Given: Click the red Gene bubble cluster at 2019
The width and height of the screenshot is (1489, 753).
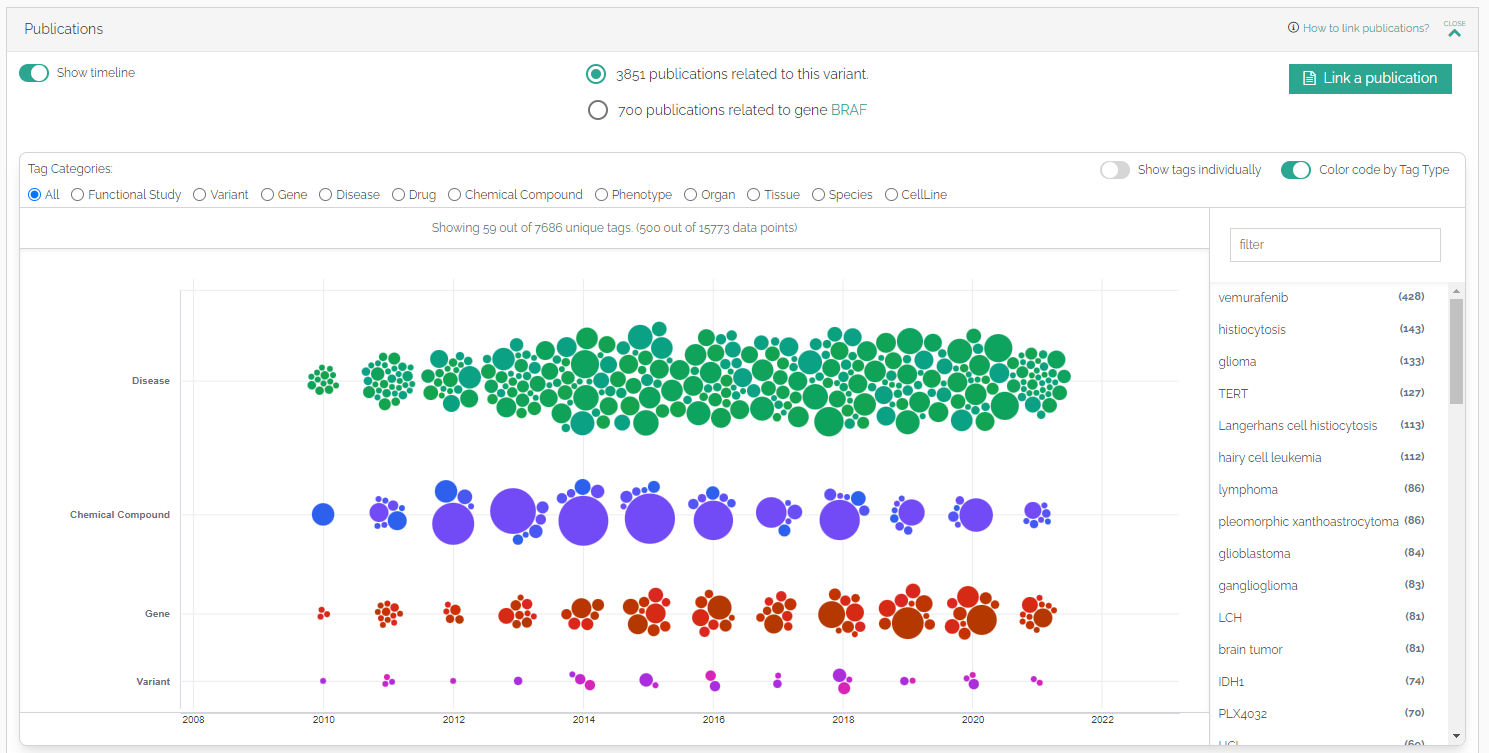Looking at the screenshot, I should click(x=907, y=612).
